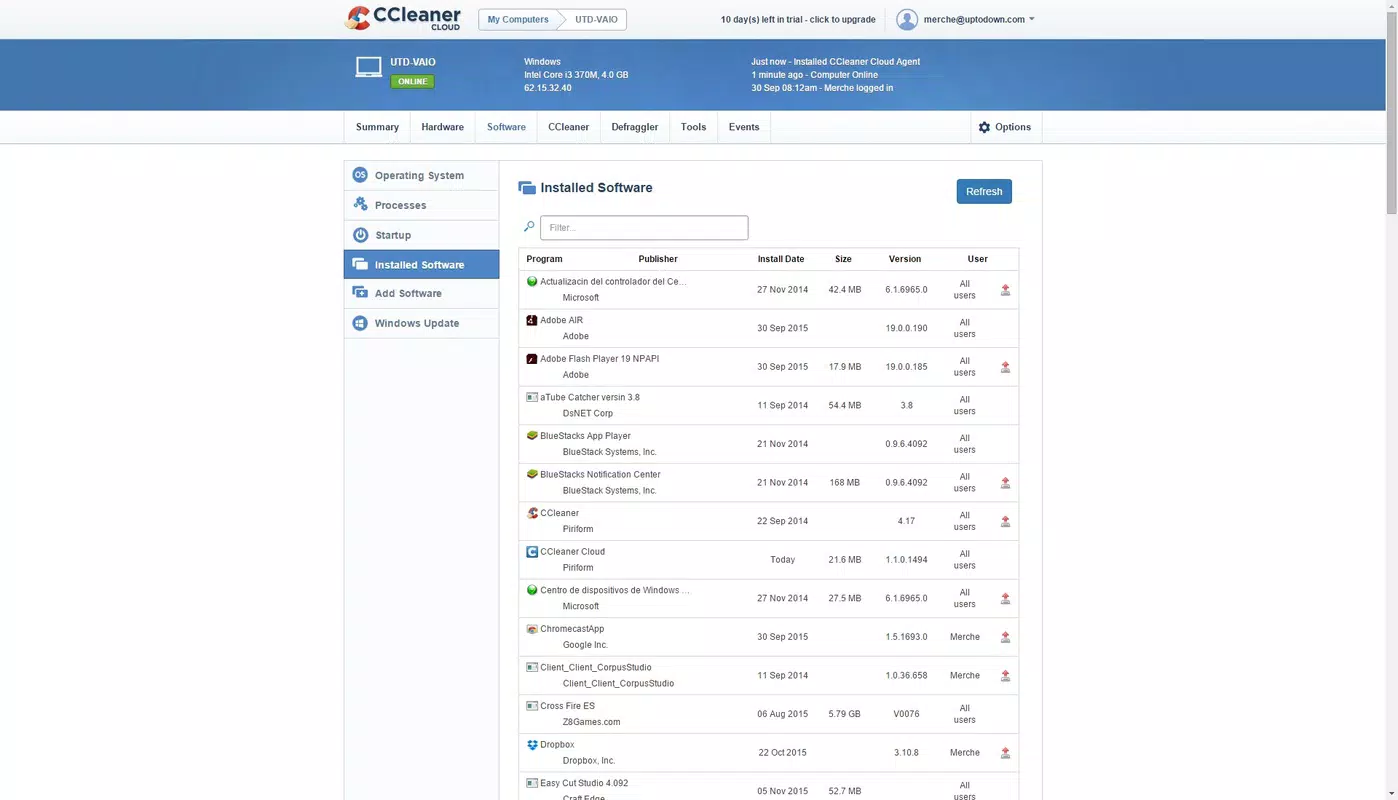Screen dimensions: 1398x800
Task: Click the vertical page scrollbar
Action: 1391,113
